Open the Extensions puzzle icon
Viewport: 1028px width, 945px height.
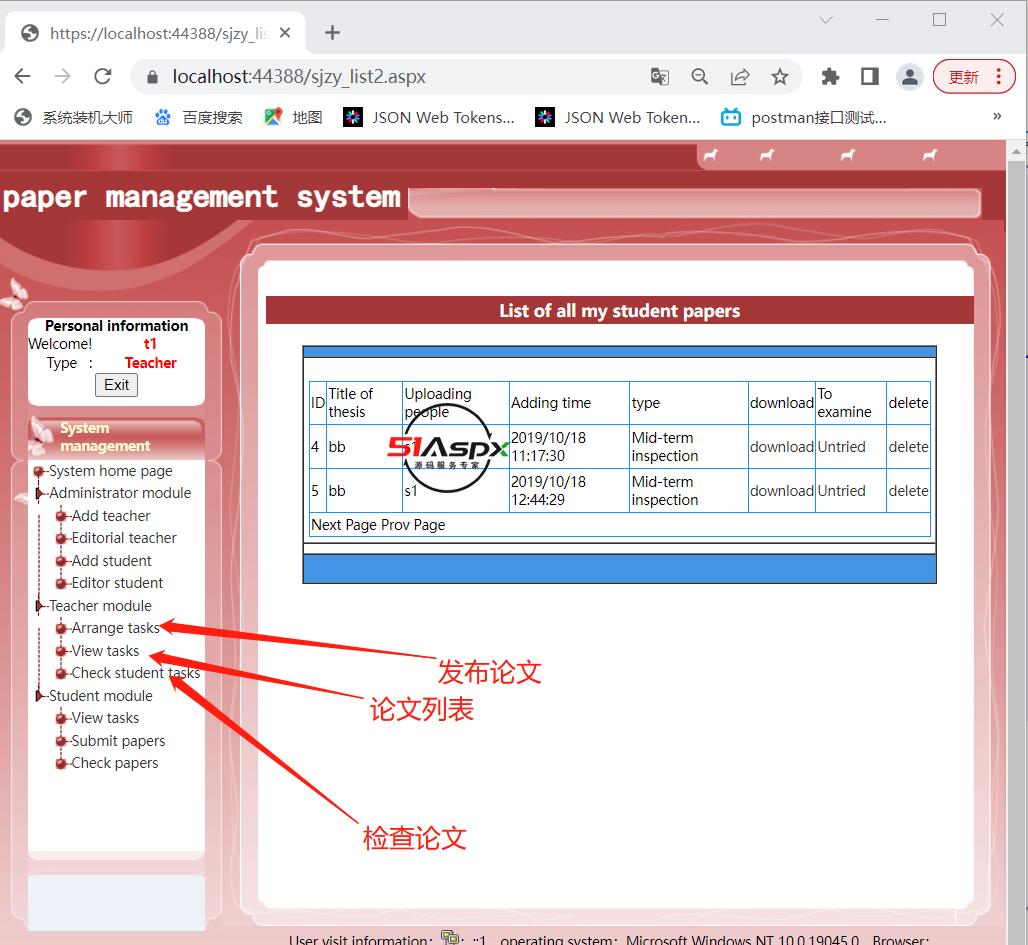830,77
